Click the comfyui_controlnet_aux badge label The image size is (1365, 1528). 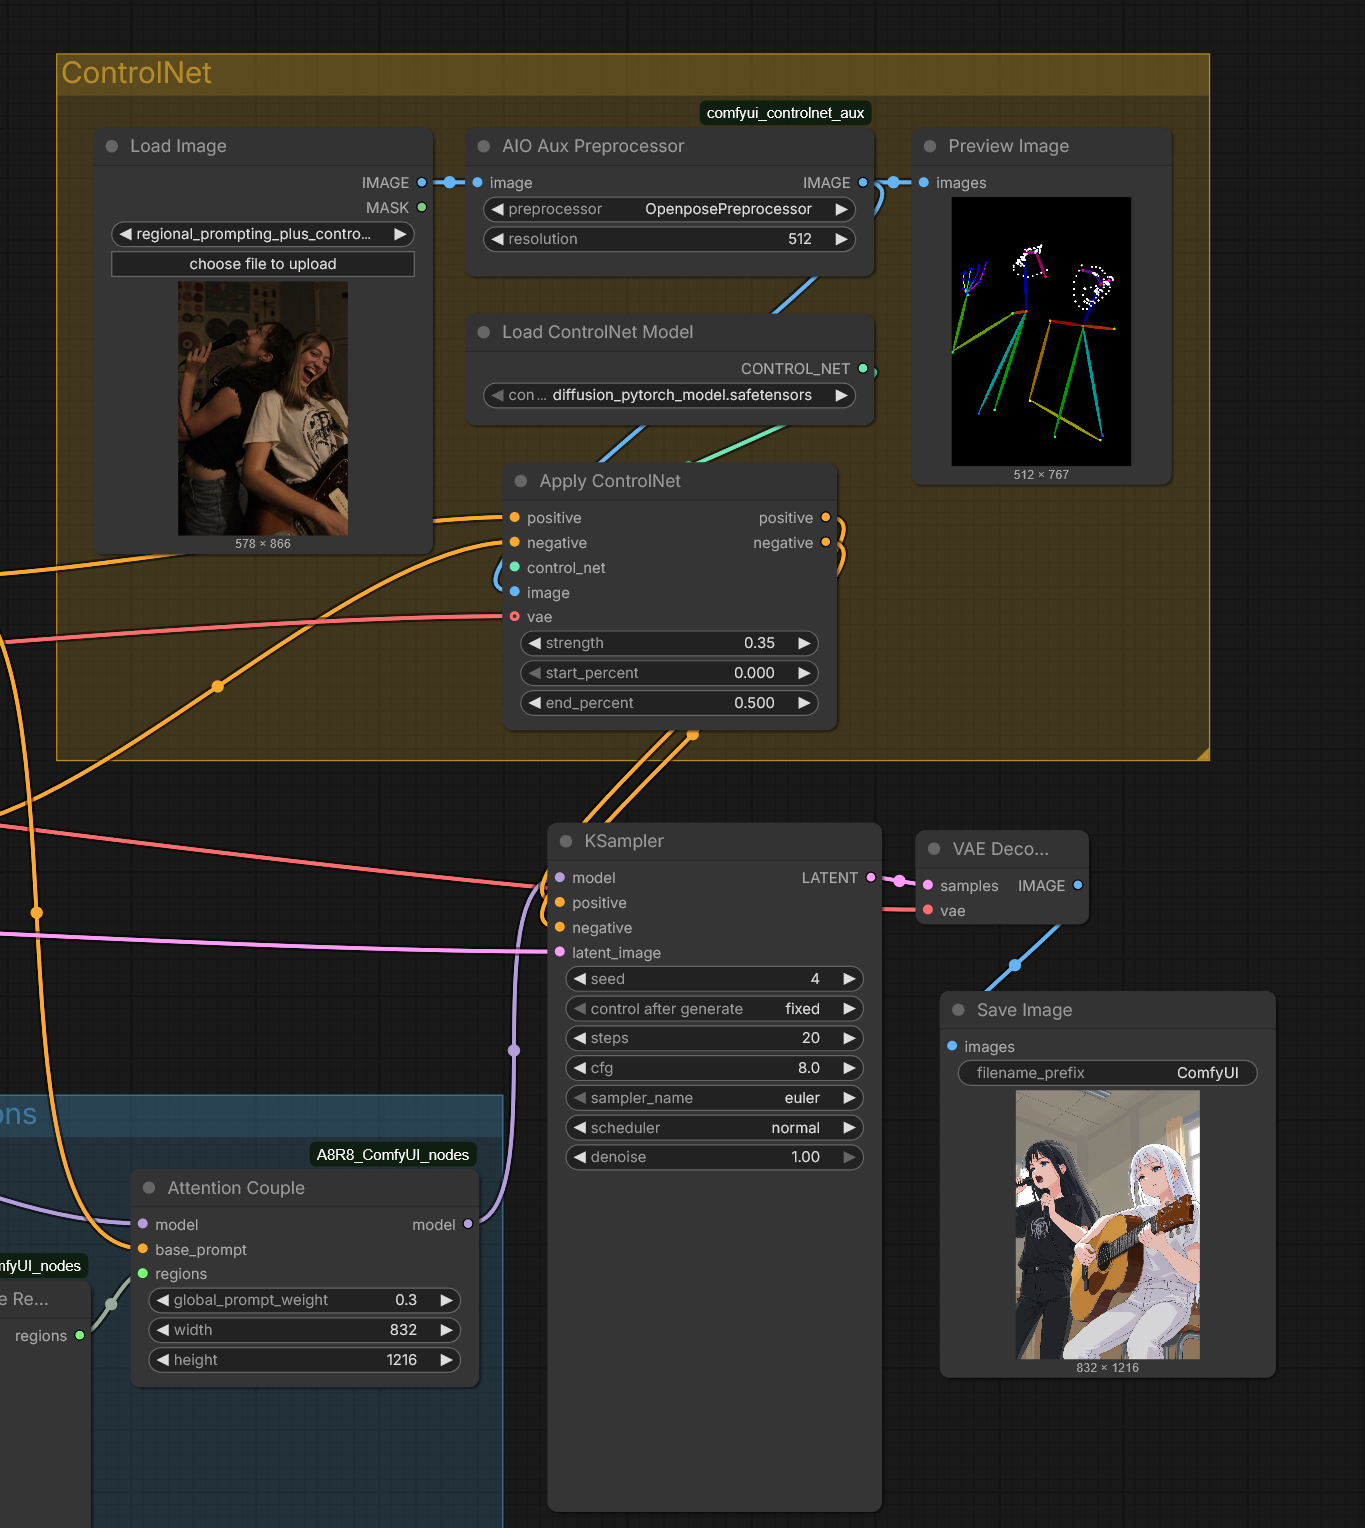pos(785,113)
